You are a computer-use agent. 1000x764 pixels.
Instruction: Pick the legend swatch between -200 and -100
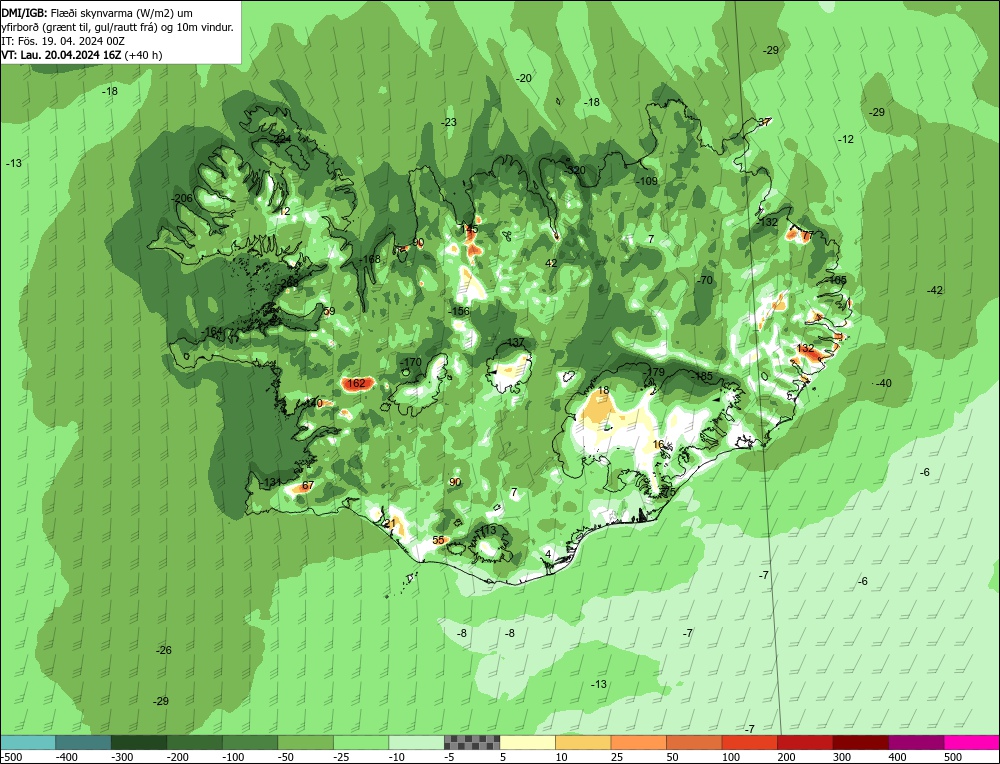coord(195,742)
